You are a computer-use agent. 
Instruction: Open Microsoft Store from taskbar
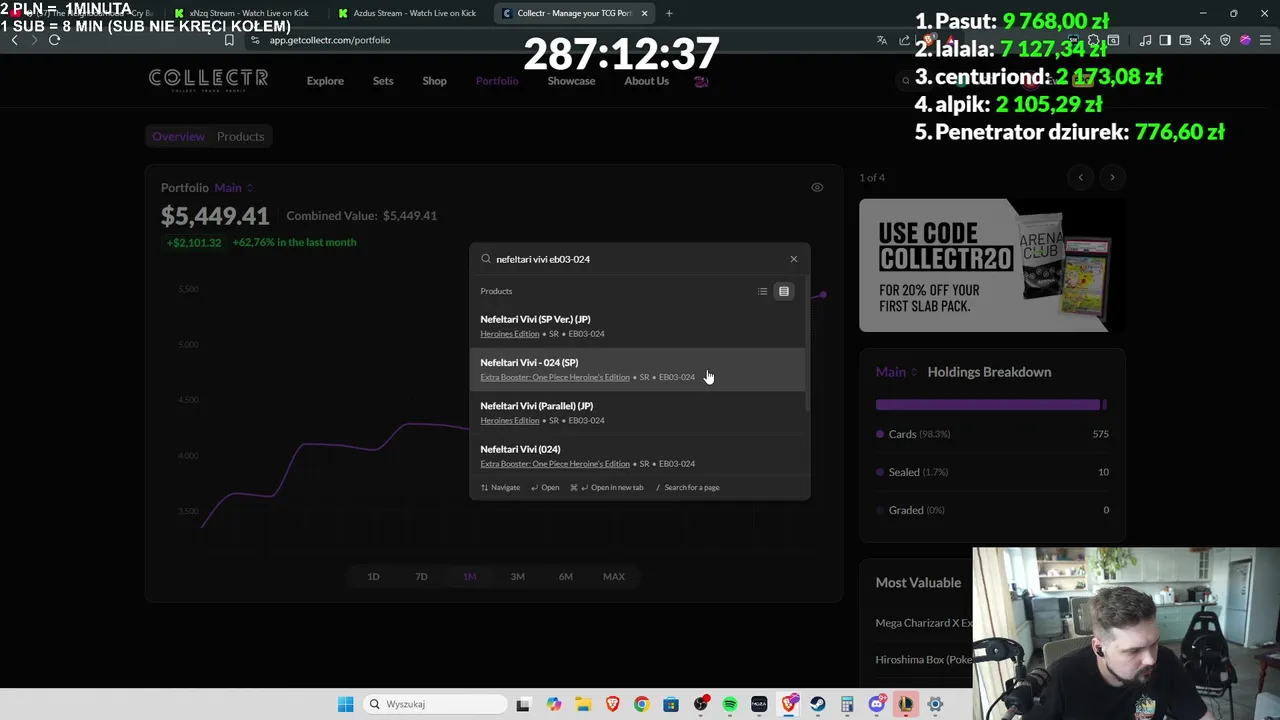pyautogui.click(x=671, y=704)
